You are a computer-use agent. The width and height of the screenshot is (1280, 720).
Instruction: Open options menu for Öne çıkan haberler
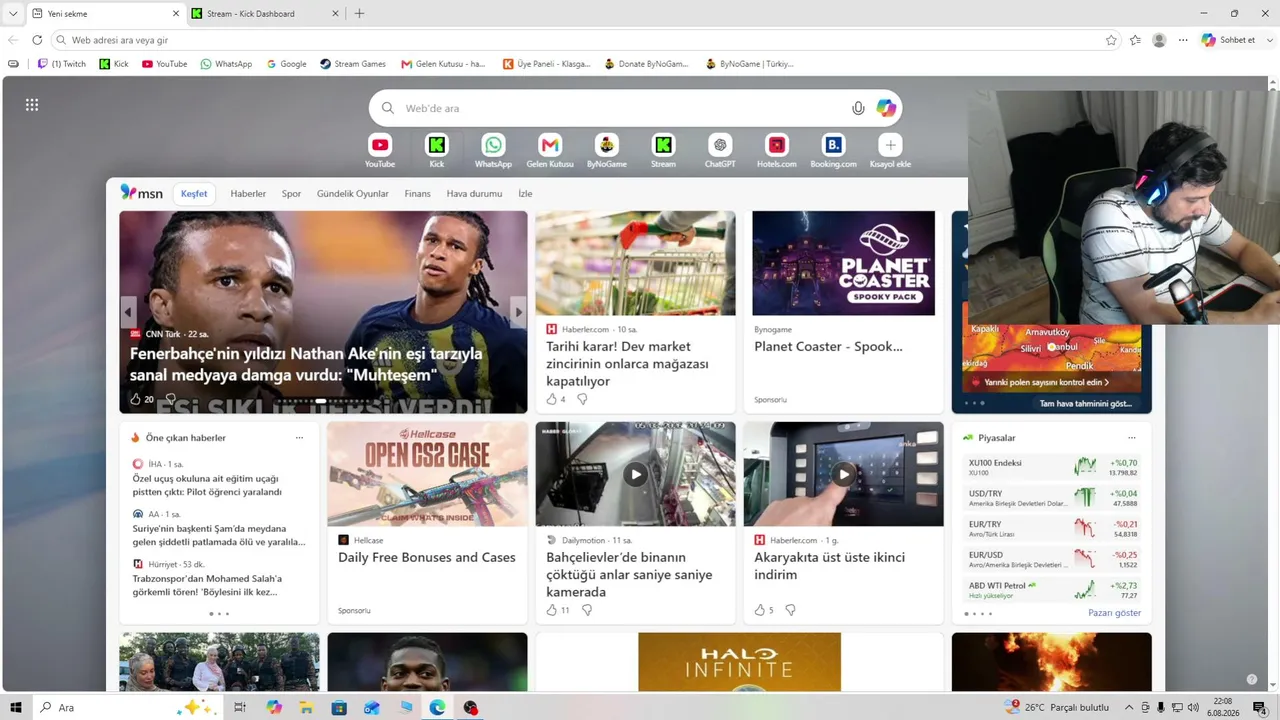click(x=299, y=438)
